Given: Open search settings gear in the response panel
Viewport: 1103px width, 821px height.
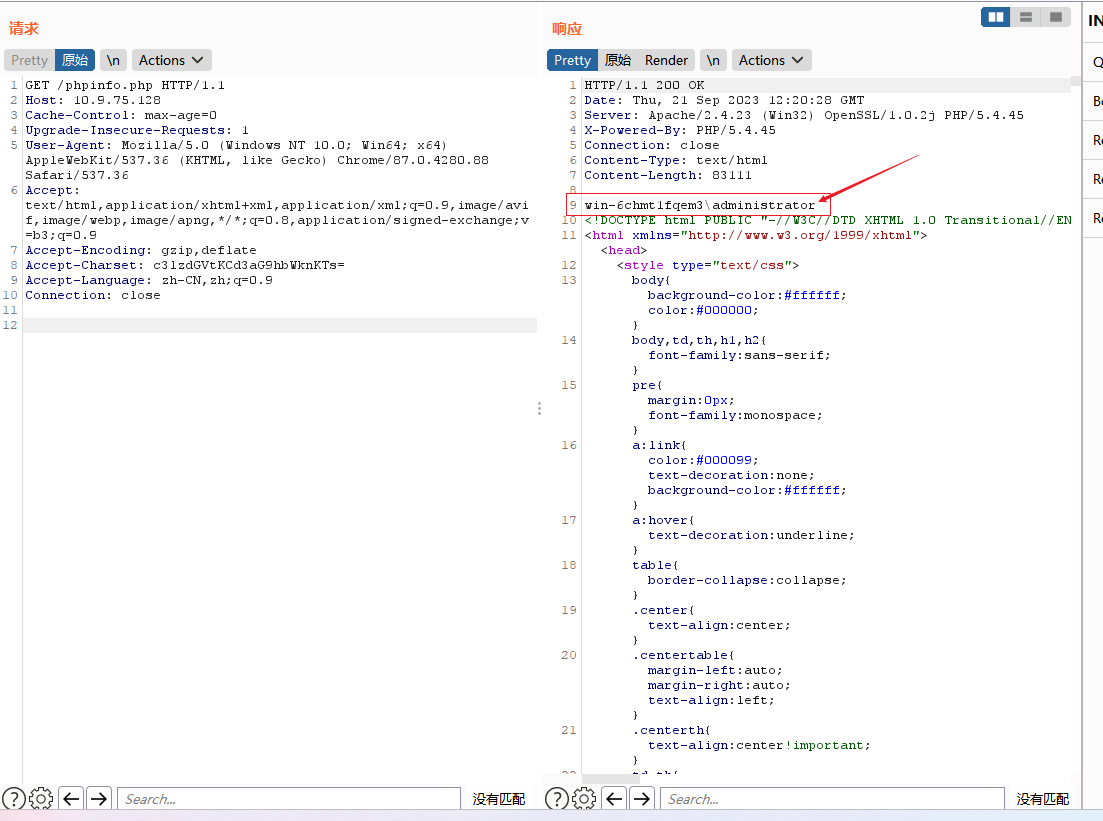Looking at the screenshot, I should click(x=584, y=798).
